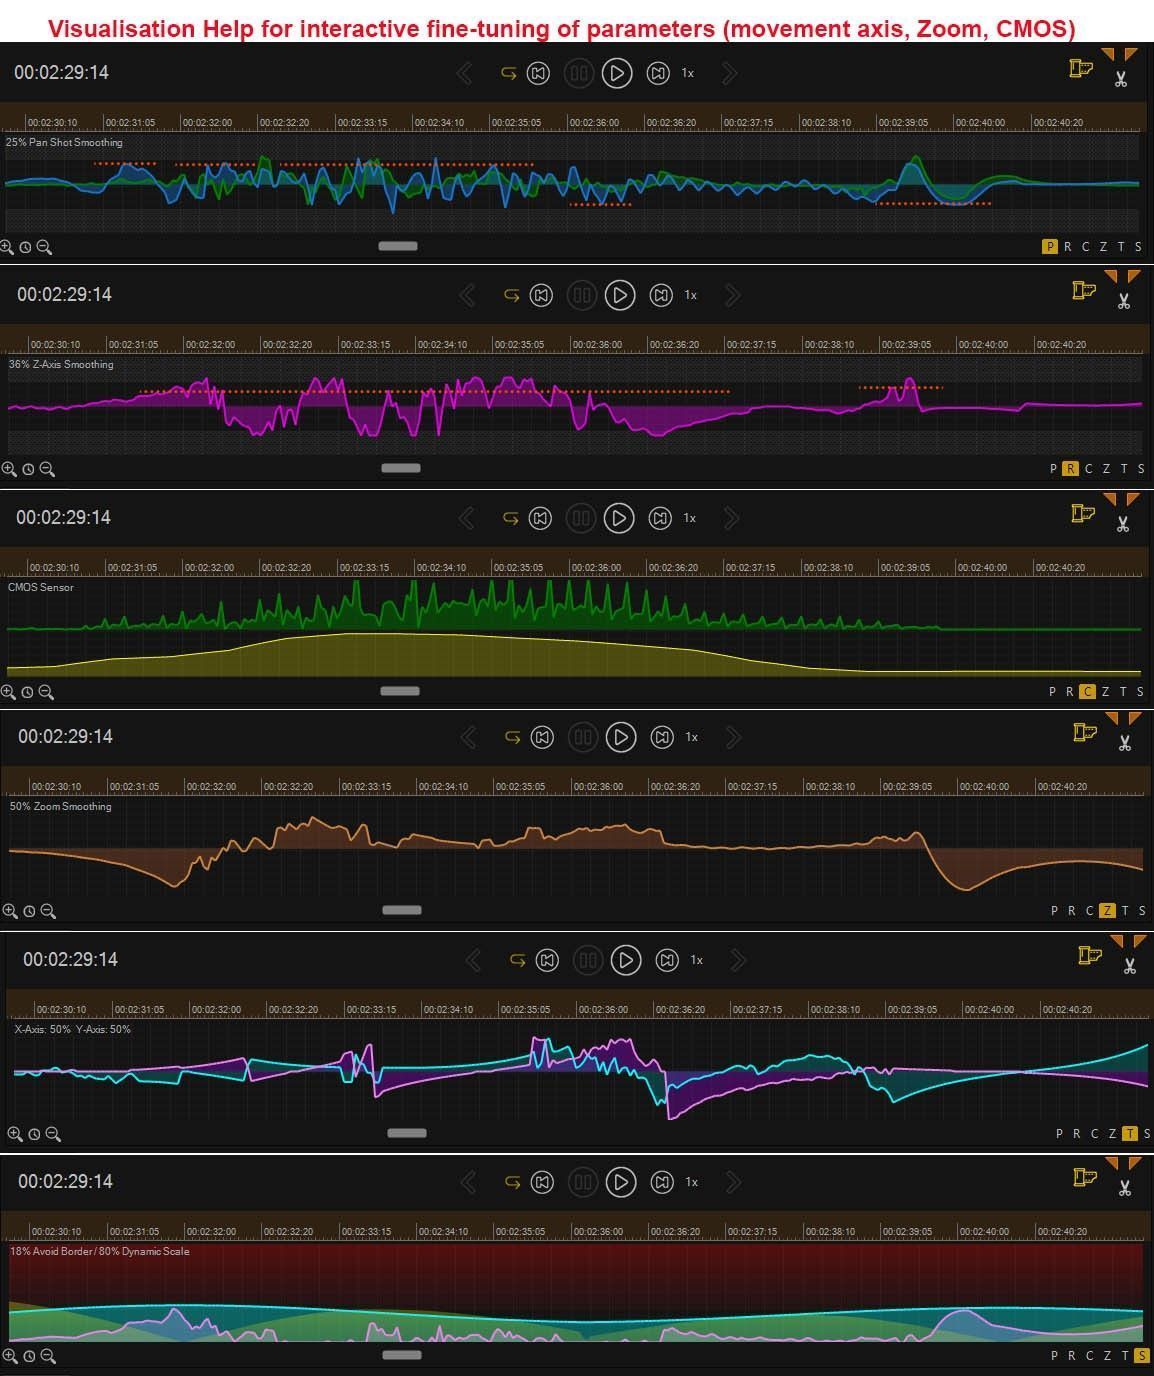Click the R letter in Zoom Smoothing panel
This screenshot has height=1376, width=1154.
[x=1071, y=911]
